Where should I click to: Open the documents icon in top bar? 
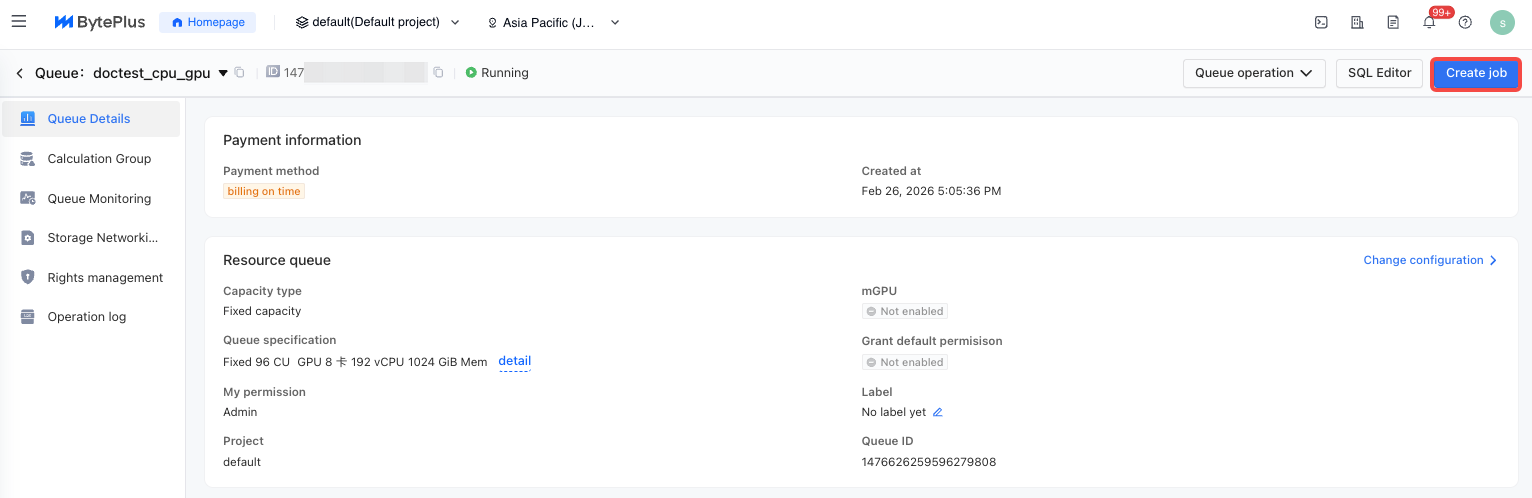tap(1393, 22)
